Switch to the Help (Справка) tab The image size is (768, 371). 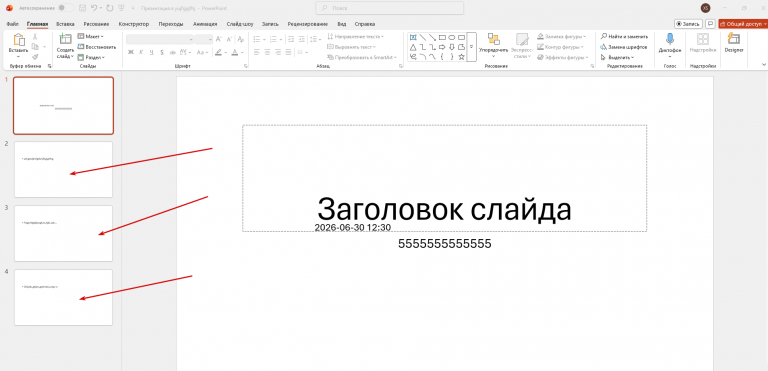[x=365, y=24]
